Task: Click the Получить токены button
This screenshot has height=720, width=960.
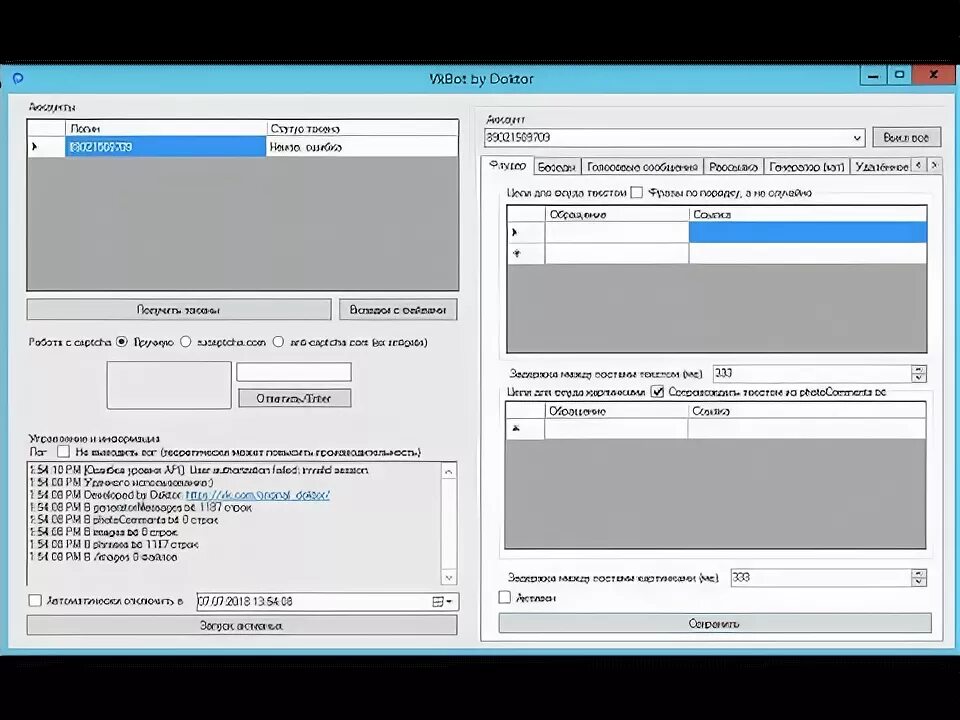Action: [x=179, y=310]
